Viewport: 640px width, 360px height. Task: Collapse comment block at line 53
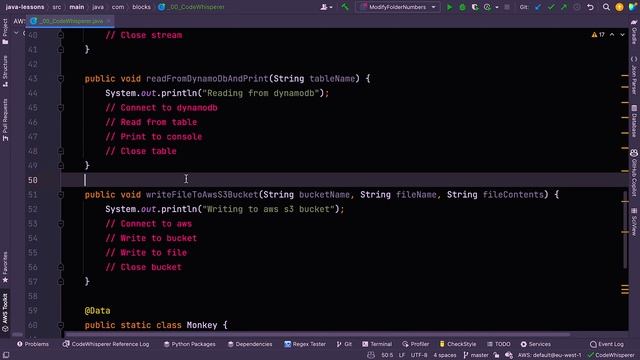point(60,224)
